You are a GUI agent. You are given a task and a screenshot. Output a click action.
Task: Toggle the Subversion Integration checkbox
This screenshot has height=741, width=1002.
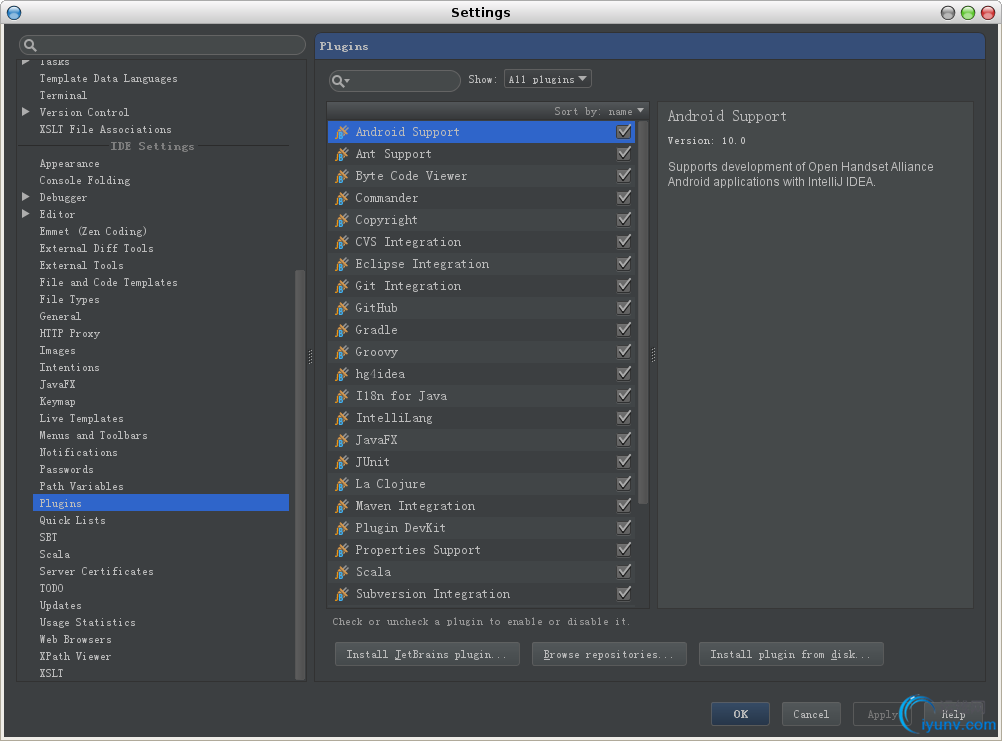coord(624,594)
